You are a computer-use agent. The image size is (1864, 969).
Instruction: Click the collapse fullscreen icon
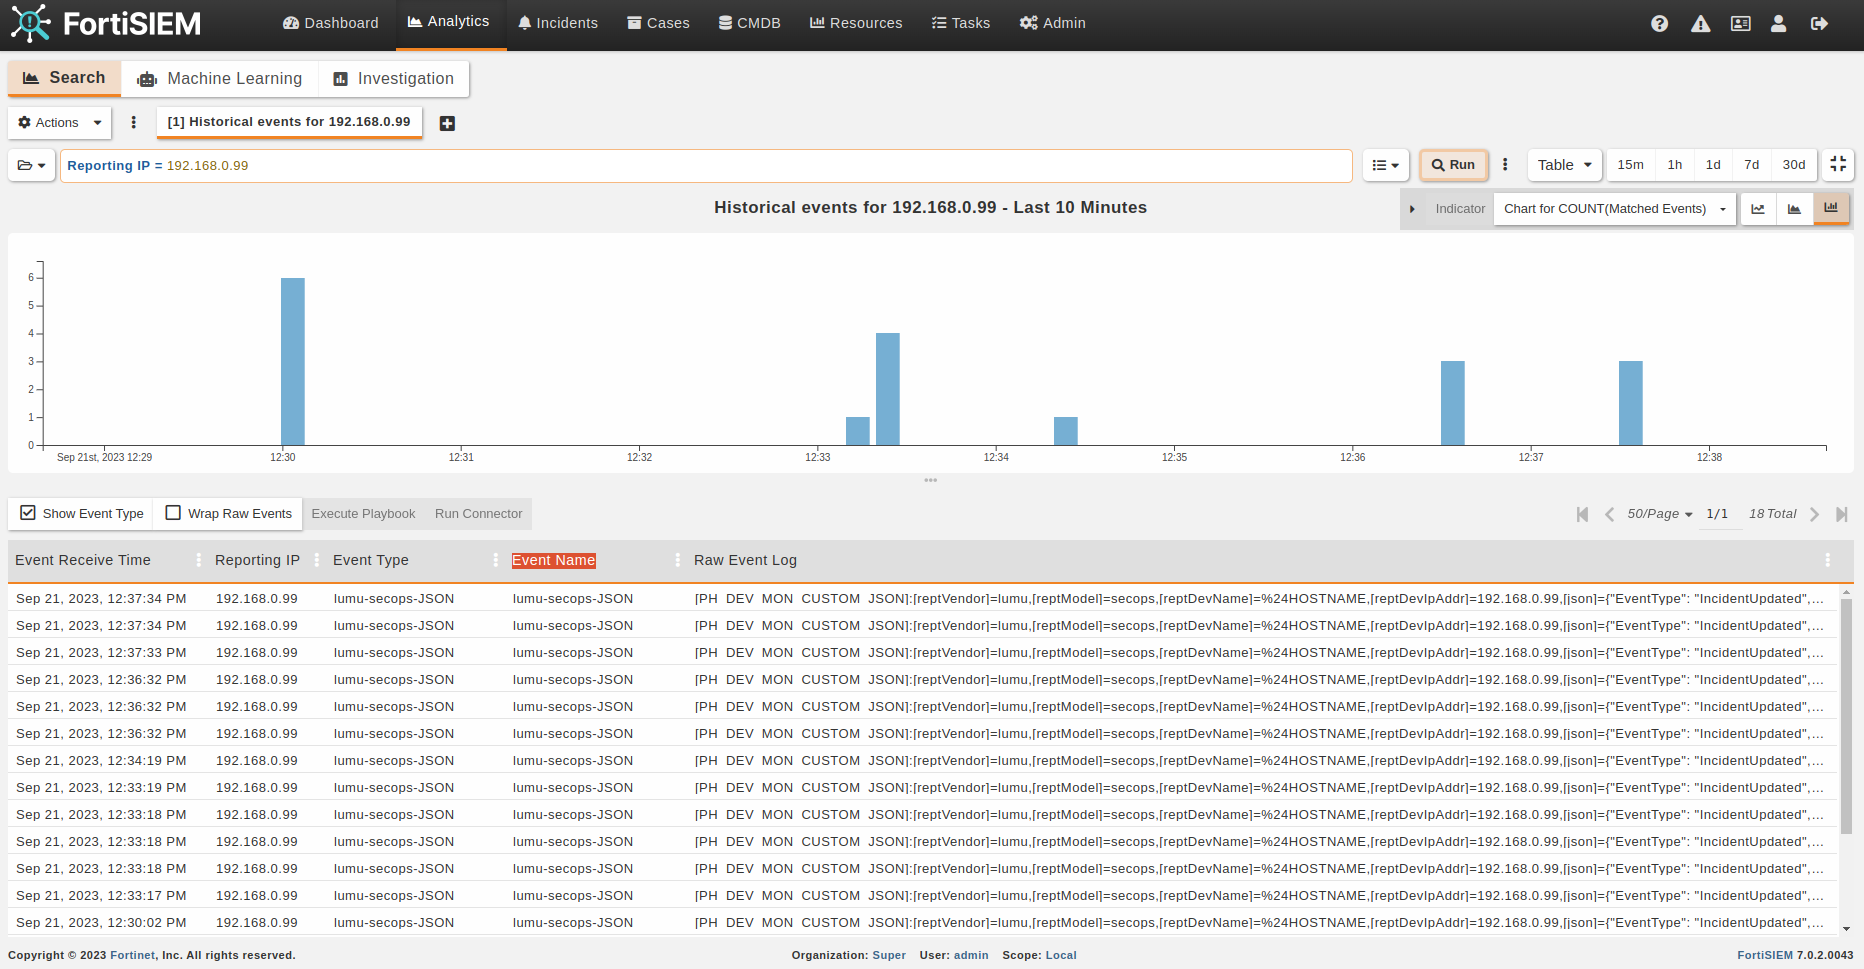click(1837, 164)
